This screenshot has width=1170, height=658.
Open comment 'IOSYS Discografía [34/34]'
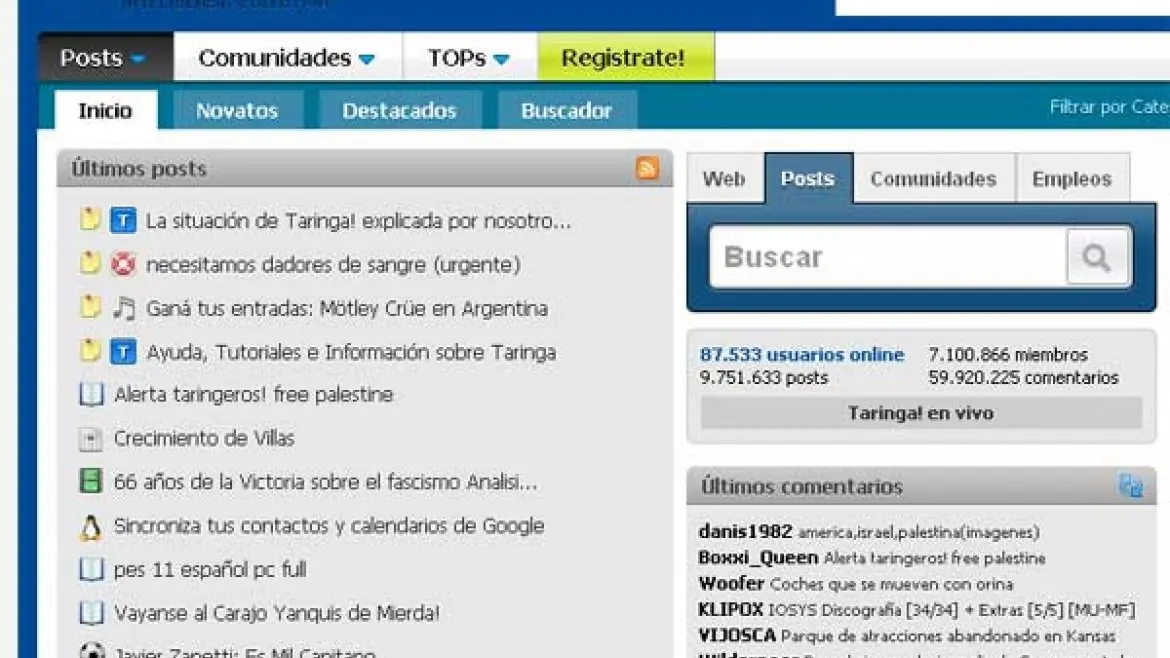tap(952, 610)
